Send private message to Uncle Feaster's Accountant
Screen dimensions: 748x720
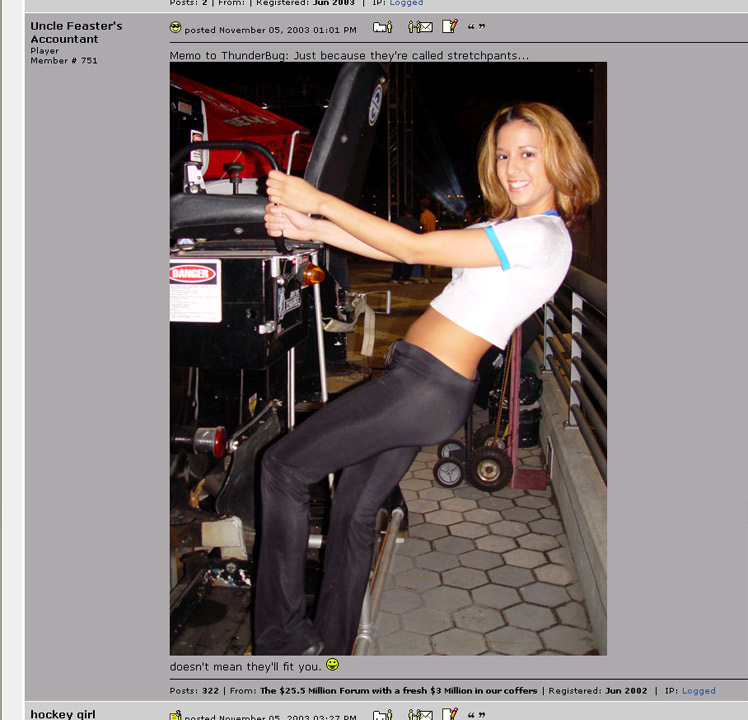click(x=420, y=27)
